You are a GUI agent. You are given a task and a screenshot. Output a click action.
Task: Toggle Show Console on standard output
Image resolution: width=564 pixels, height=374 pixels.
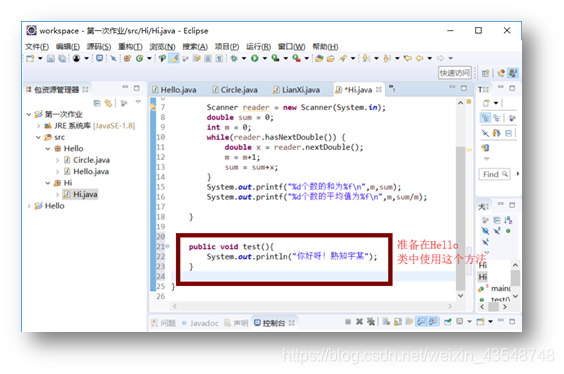click(421, 321)
